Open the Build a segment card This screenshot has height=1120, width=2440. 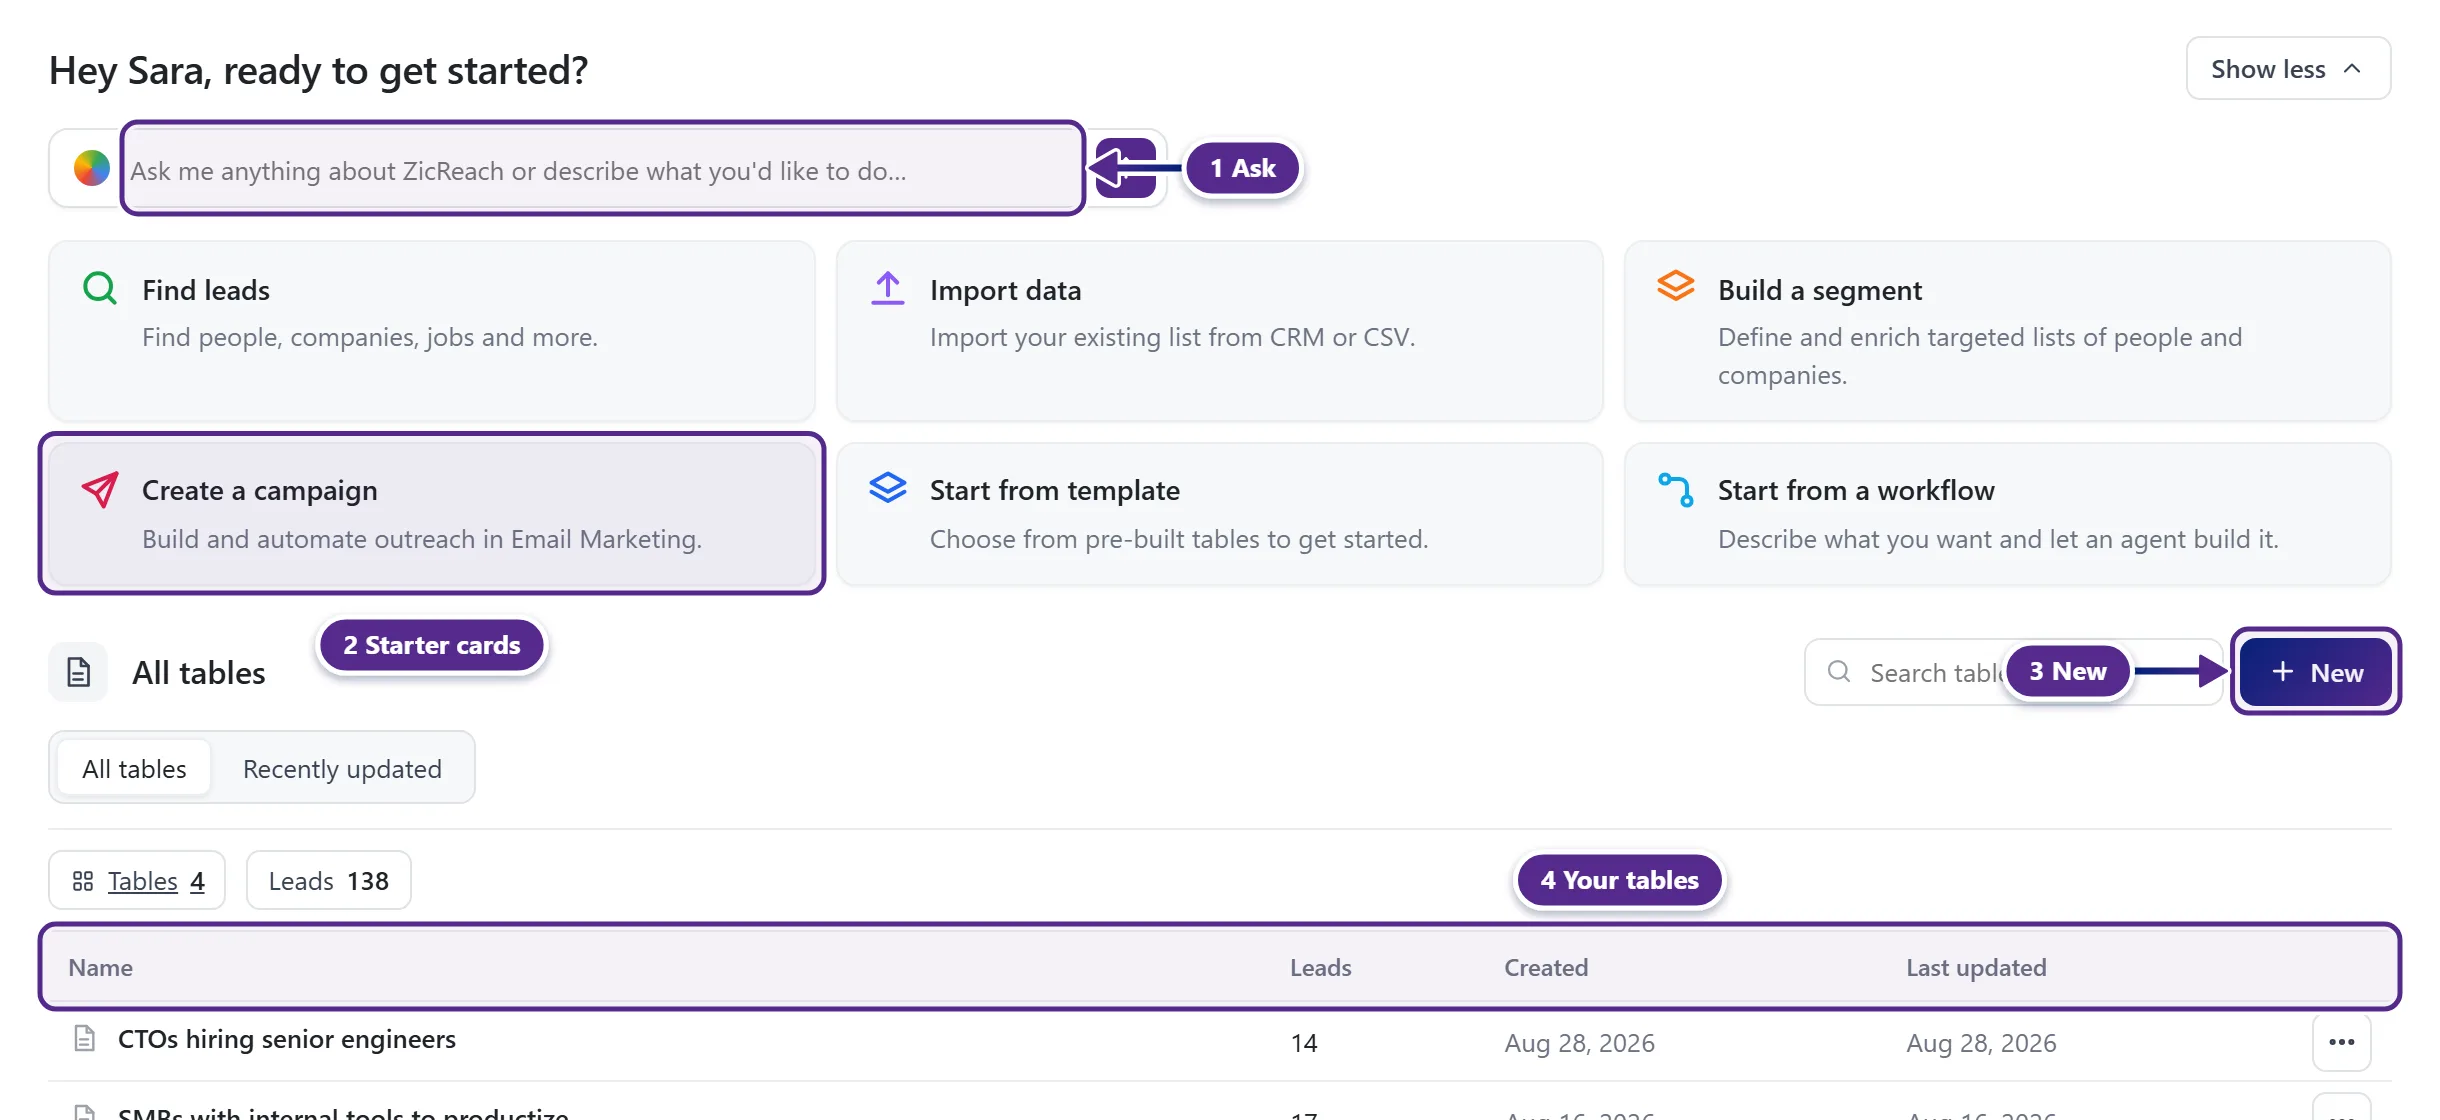click(2007, 330)
